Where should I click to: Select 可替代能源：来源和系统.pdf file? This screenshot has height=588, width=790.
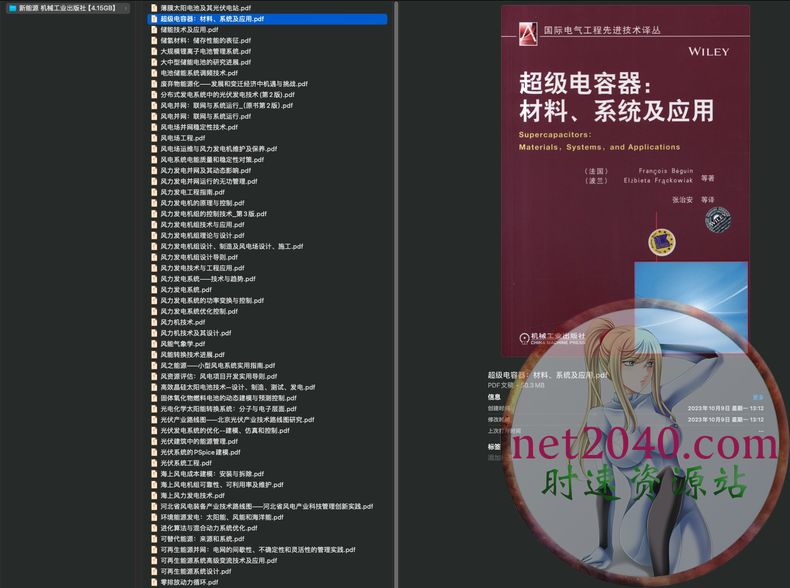point(205,539)
